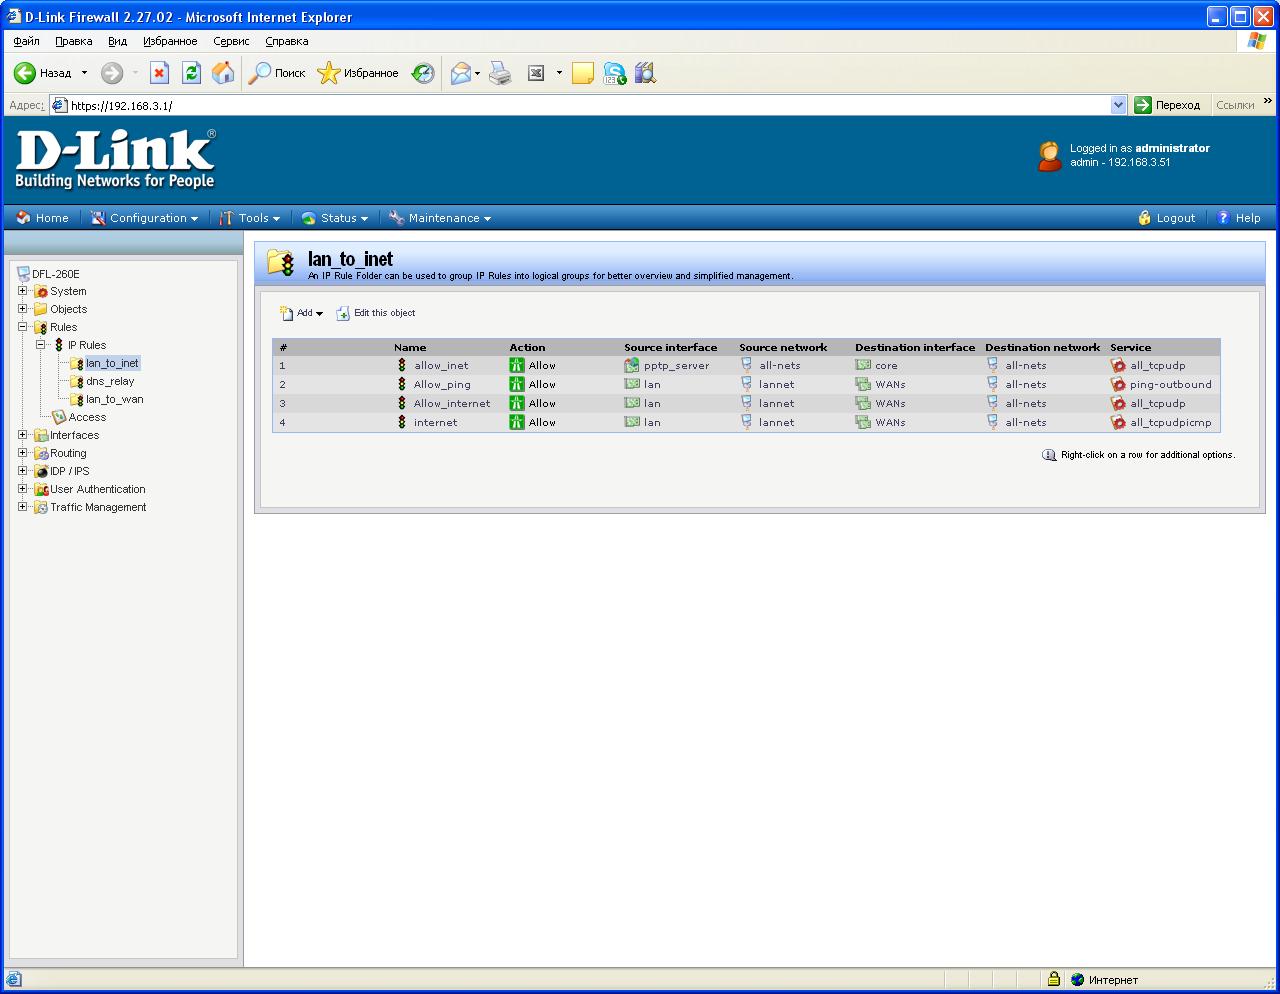The width and height of the screenshot is (1280, 994).
Task: Select lan_to_wan in the tree
Action: coord(115,399)
